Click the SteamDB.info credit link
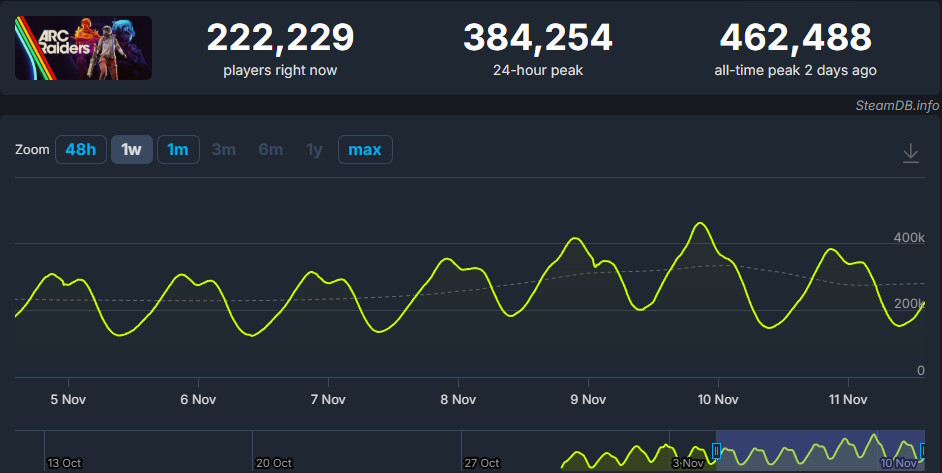The image size is (942, 473). [897, 105]
